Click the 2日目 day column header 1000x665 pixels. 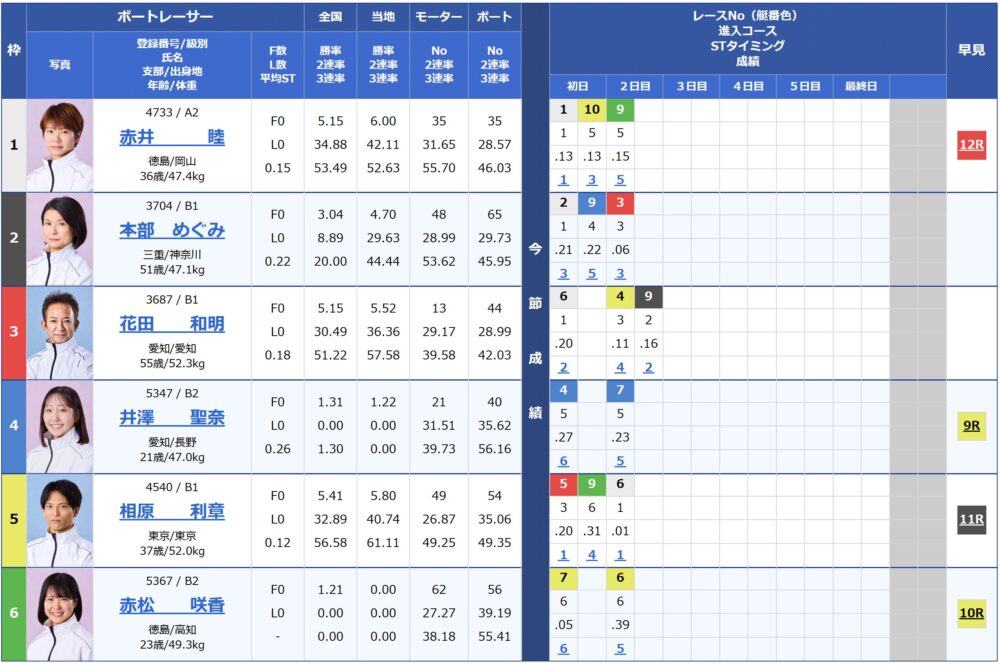(635, 86)
